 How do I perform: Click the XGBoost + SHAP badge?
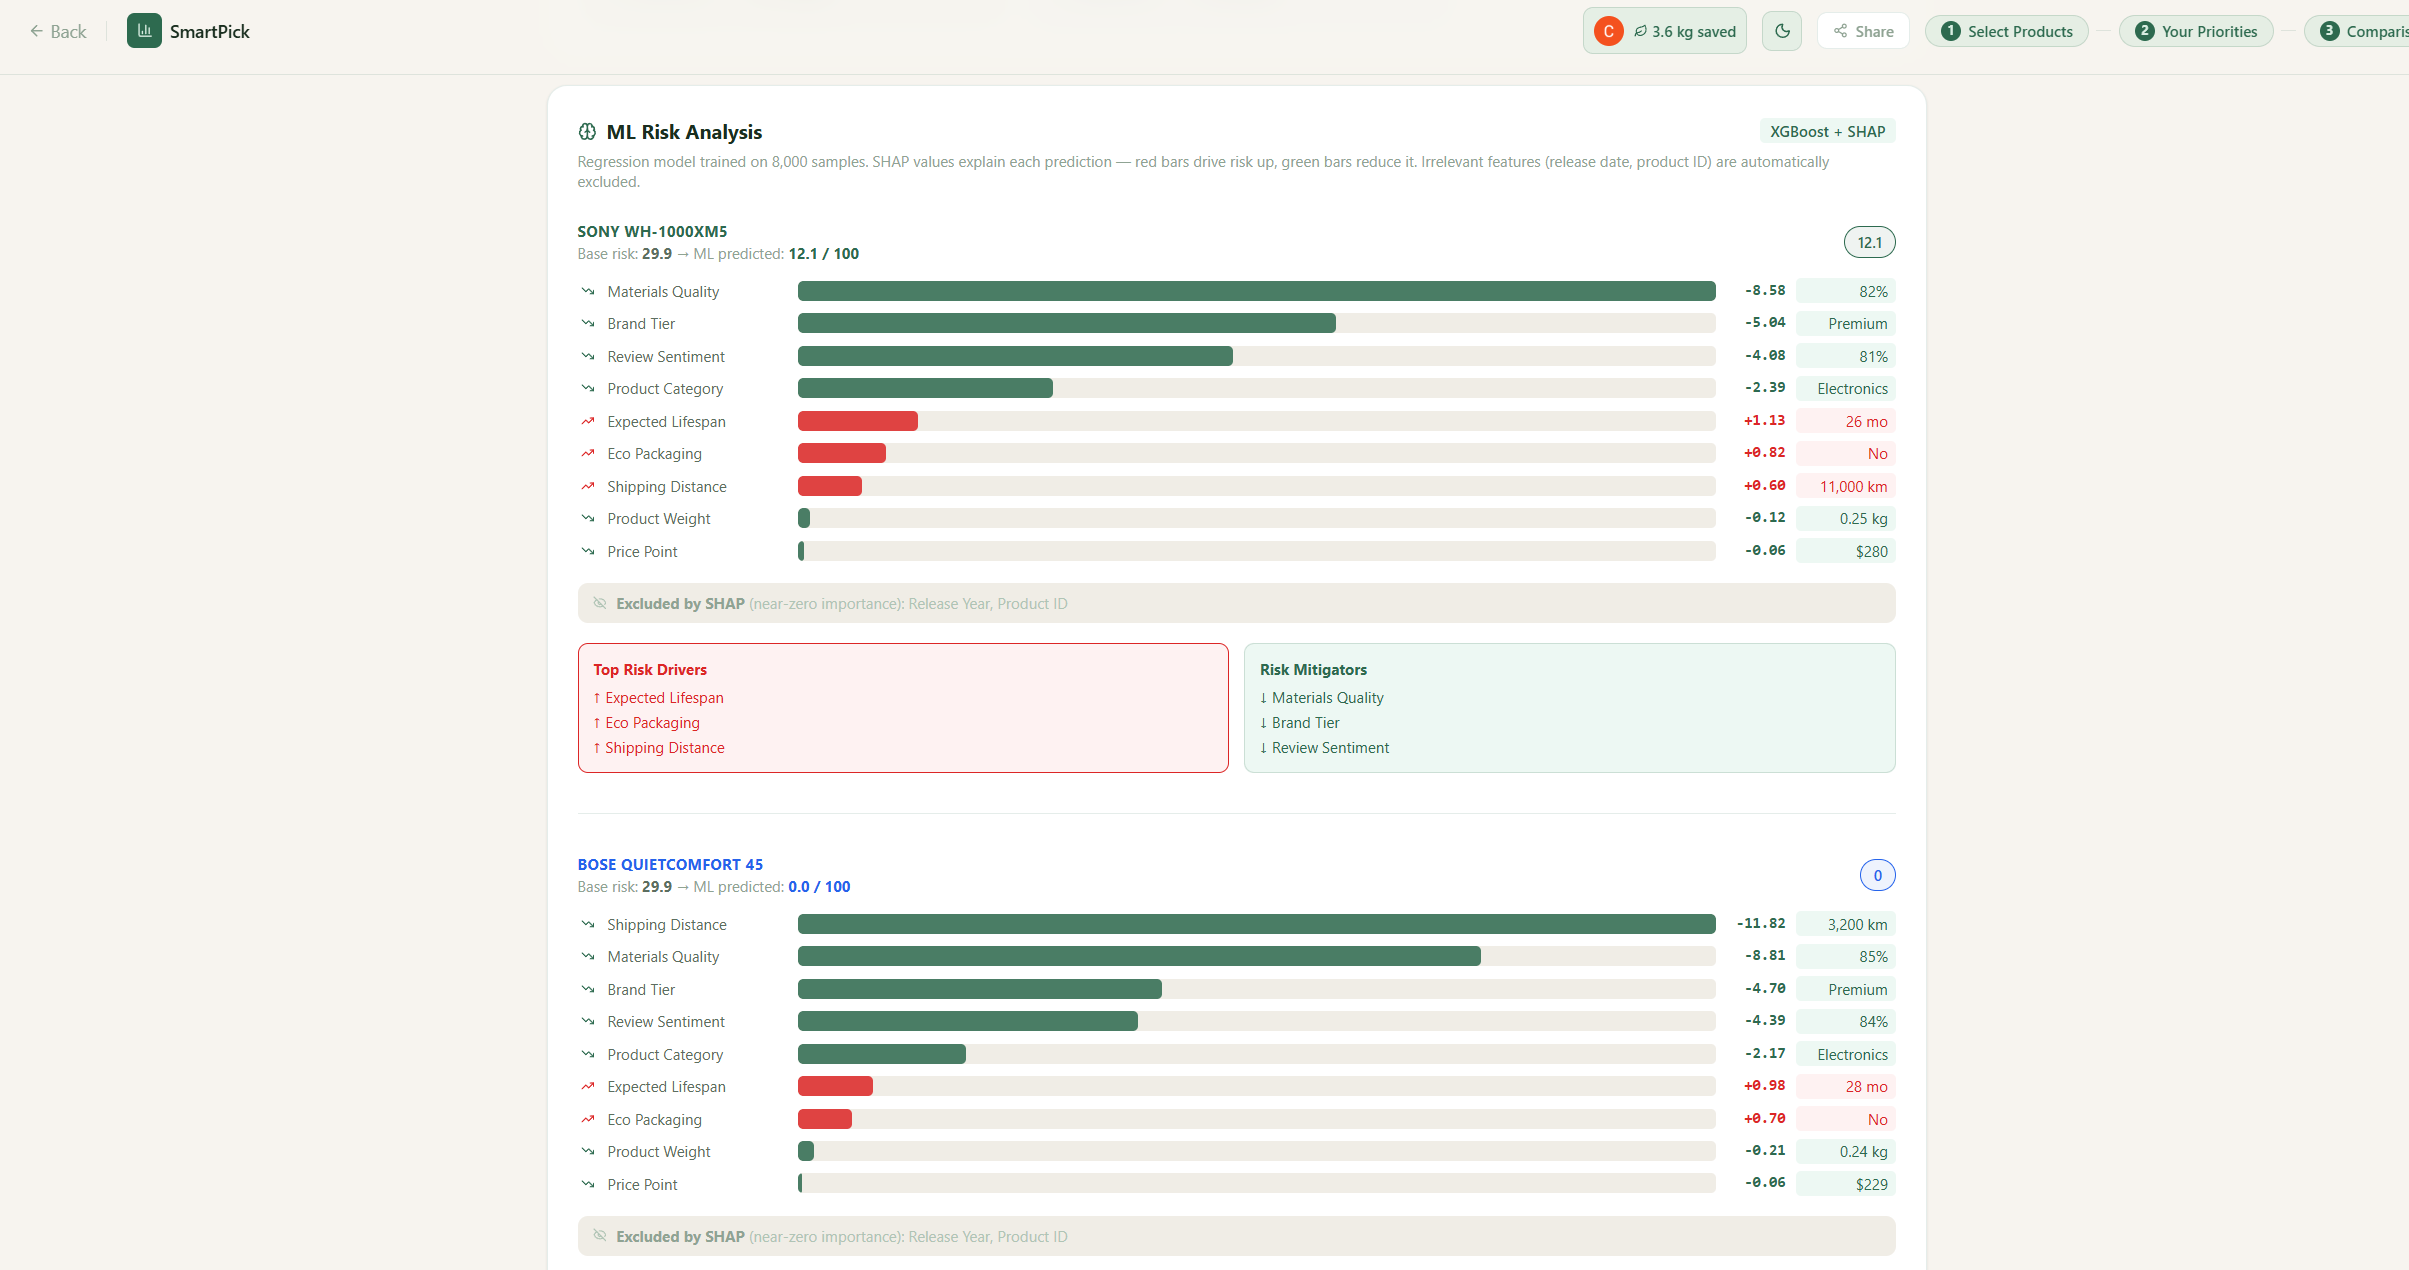pos(1827,131)
